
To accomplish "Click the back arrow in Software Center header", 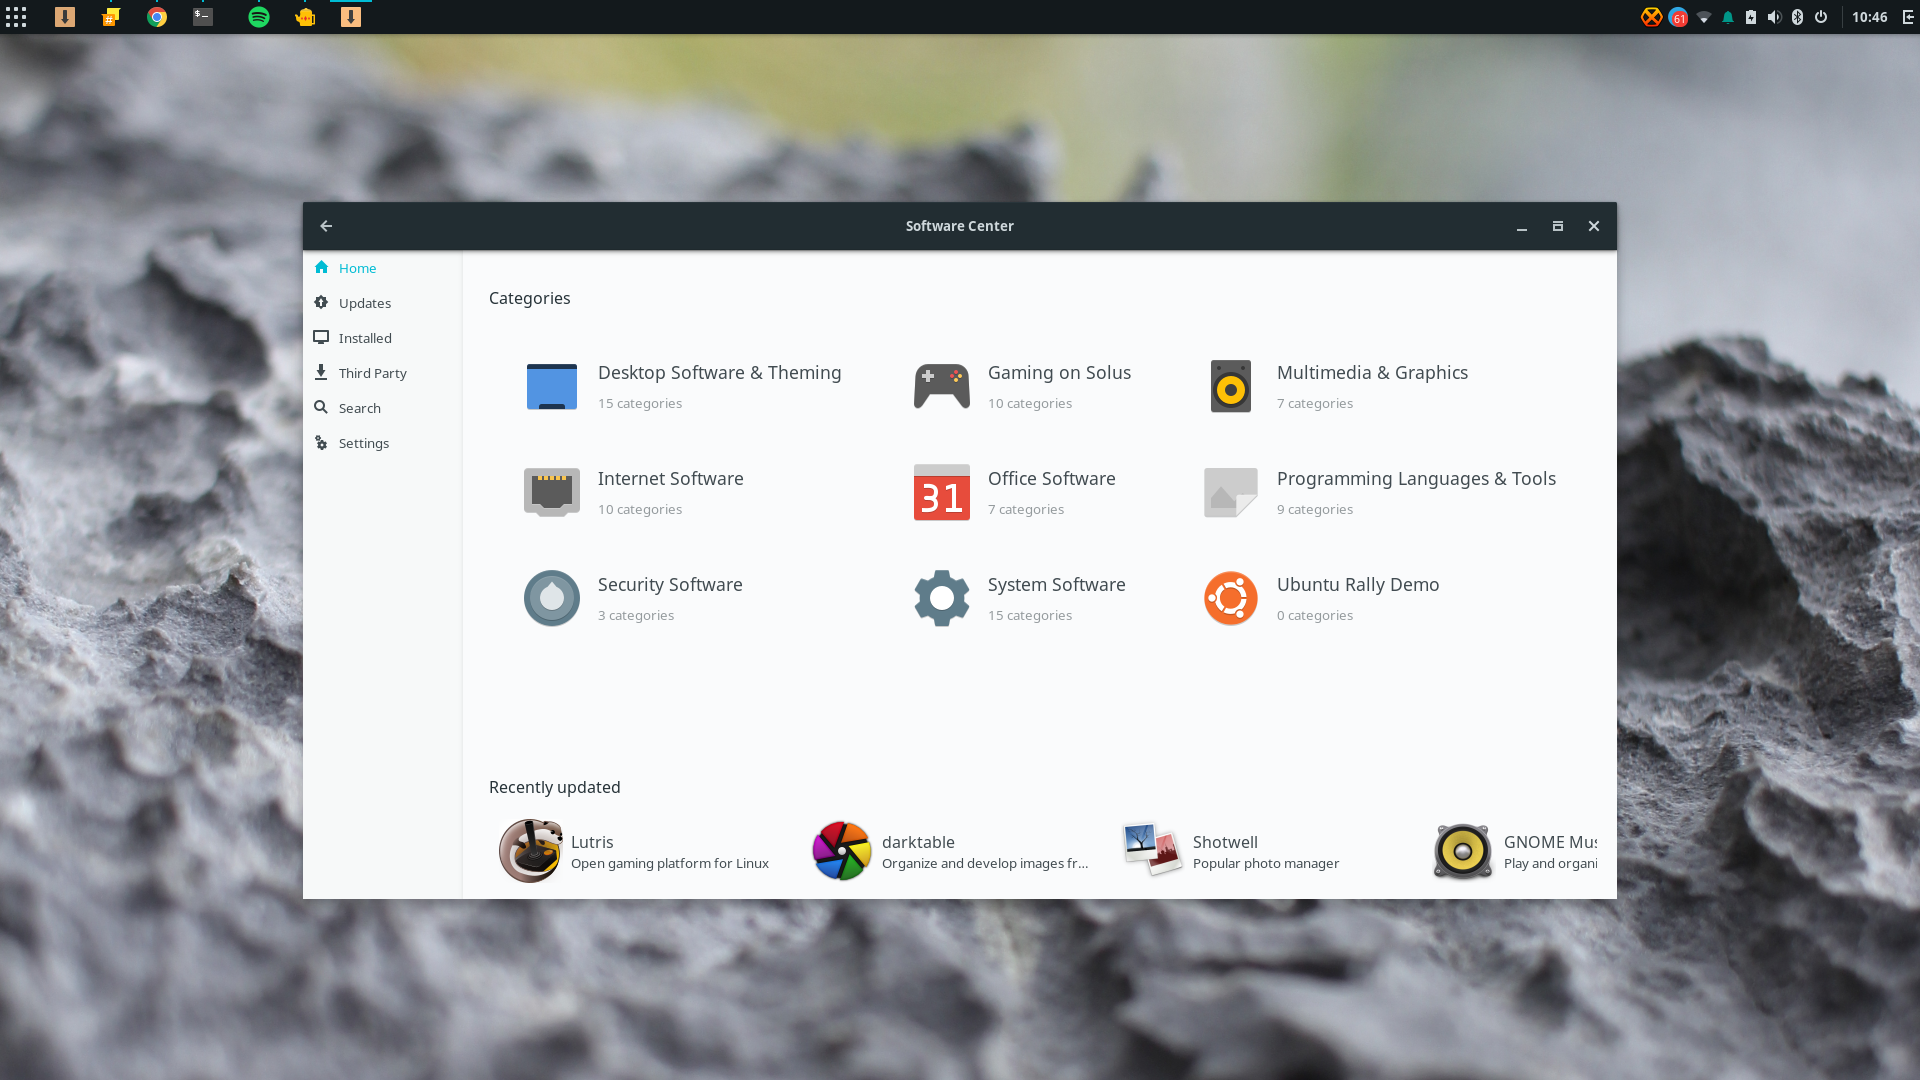I will [326, 226].
